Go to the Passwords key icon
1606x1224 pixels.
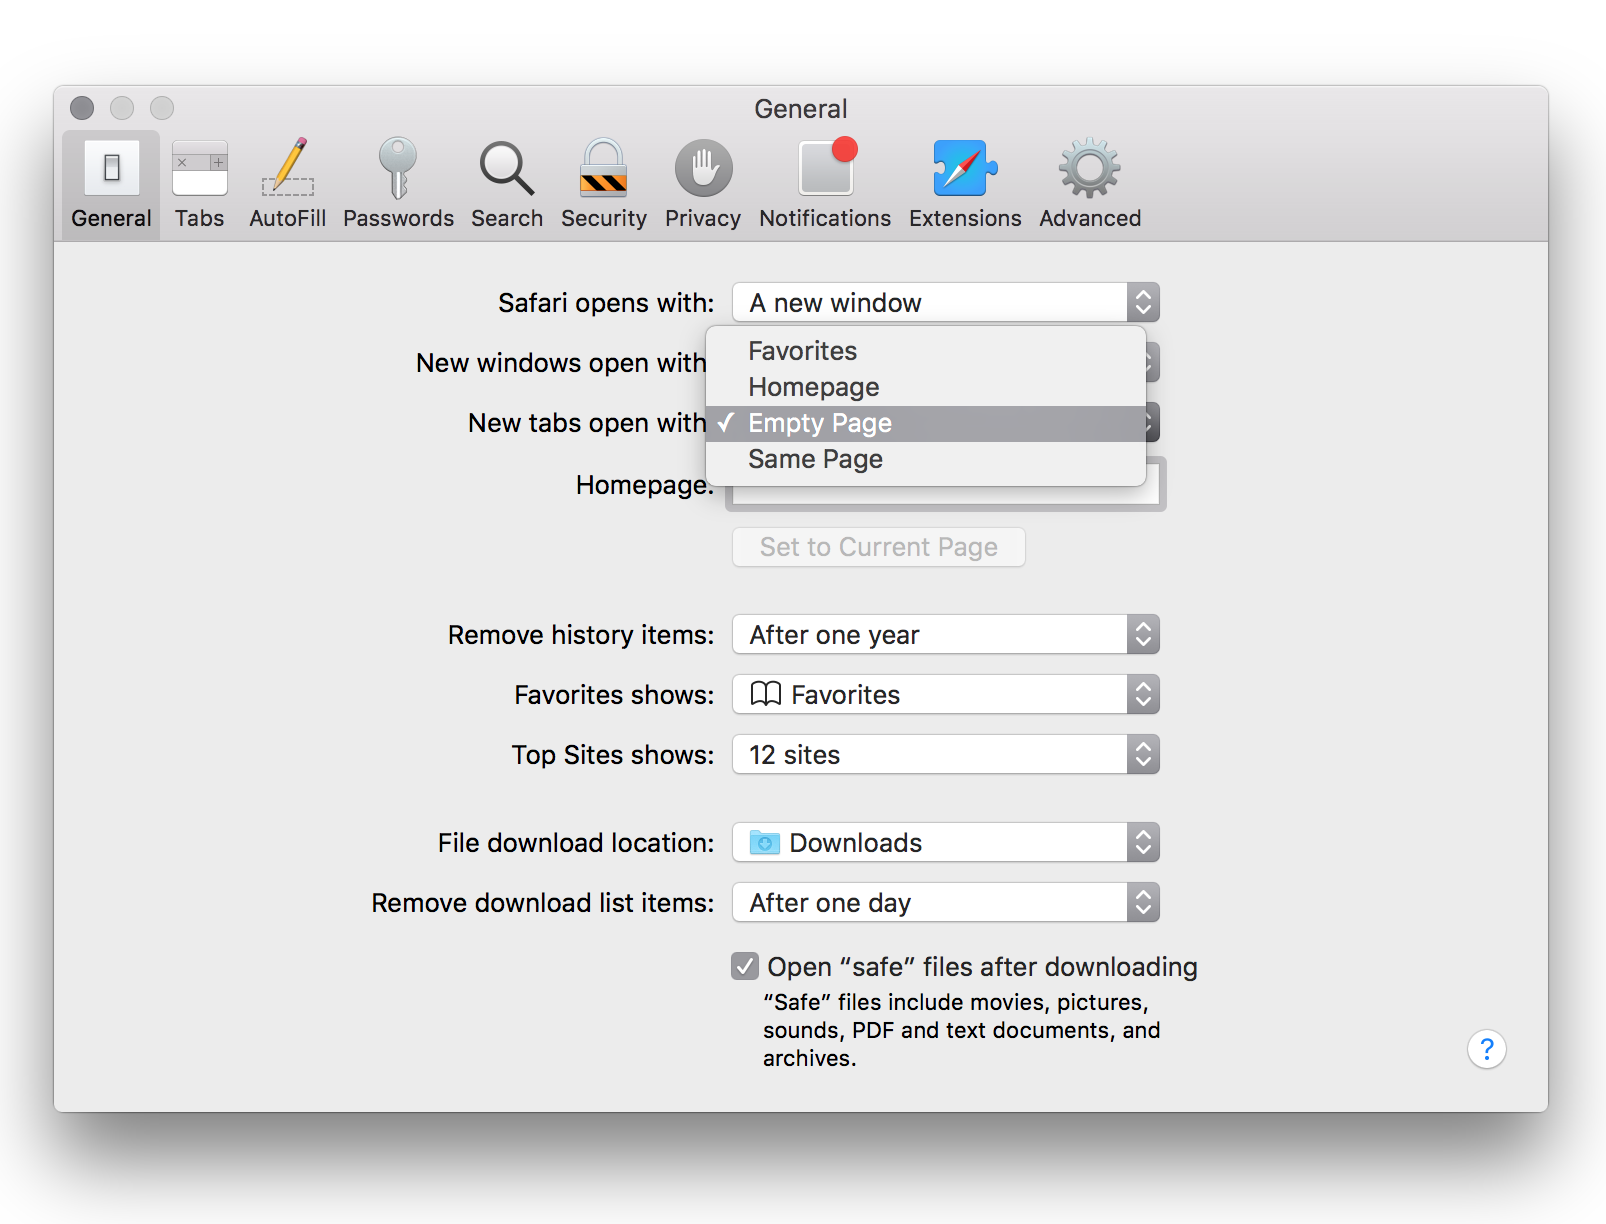[398, 185]
